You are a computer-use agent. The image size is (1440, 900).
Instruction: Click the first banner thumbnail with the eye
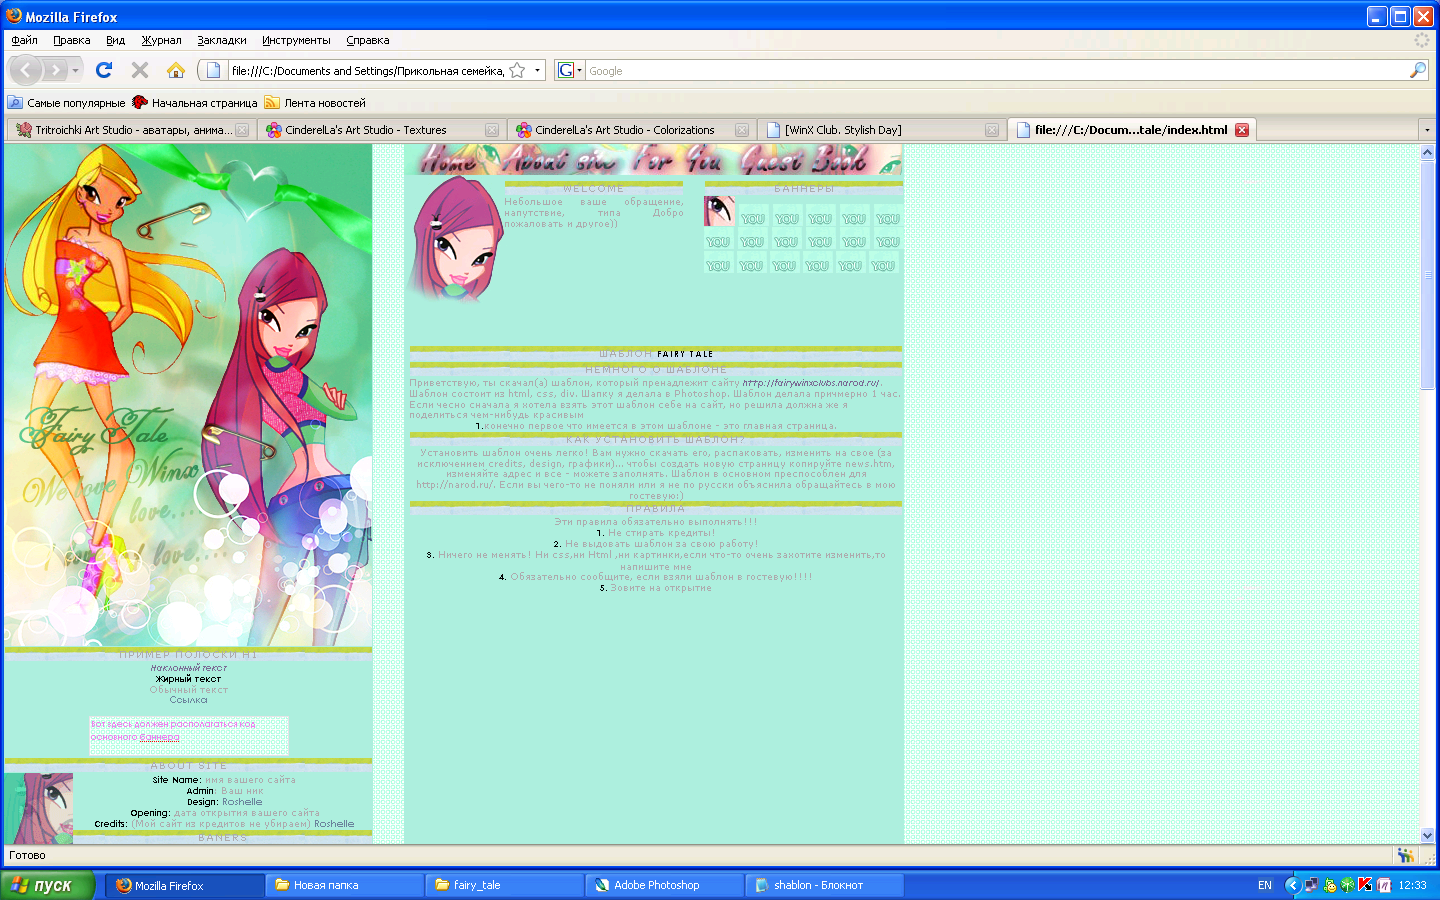(719, 211)
